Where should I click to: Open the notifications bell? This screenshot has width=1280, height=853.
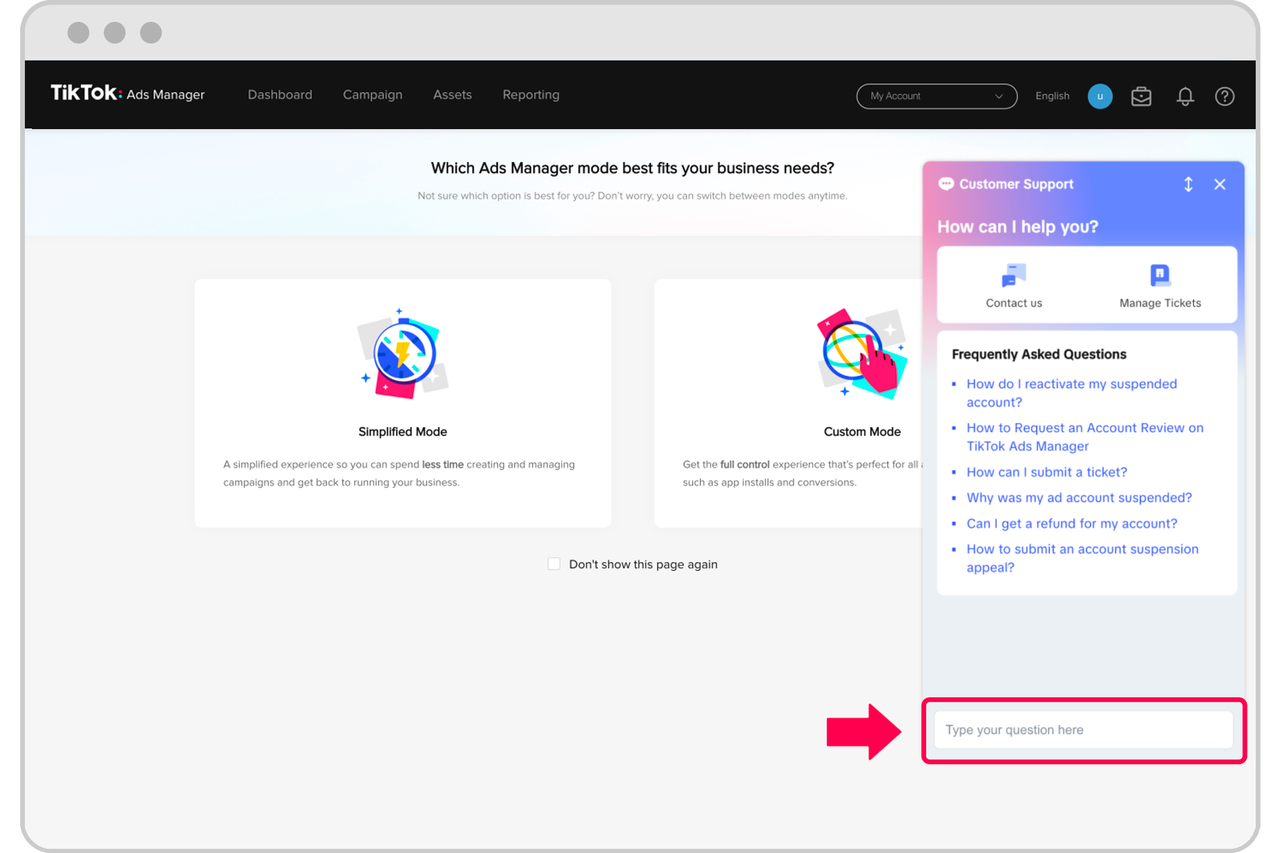1185,96
